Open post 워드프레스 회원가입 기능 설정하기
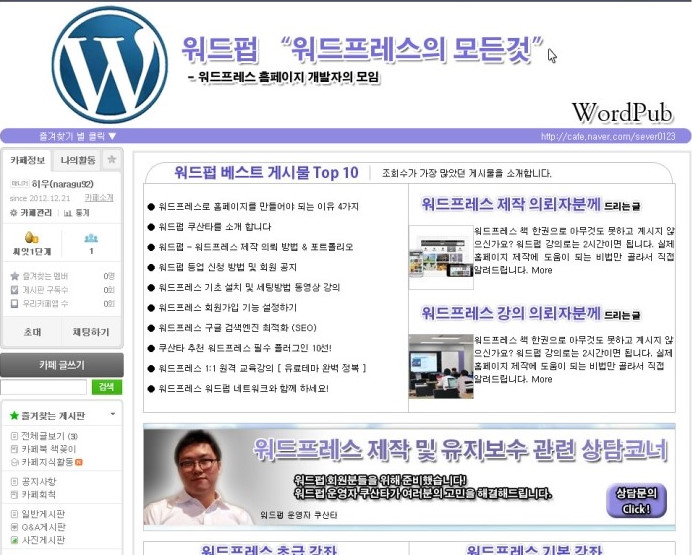692x555 pixels. [x=227, y=308]
